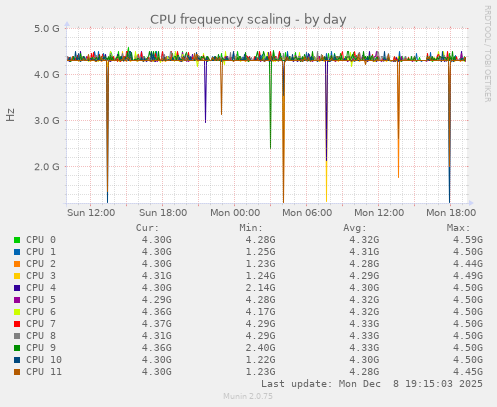497x407 pixels.
Task: Click the CPU 6 lime color swatch
Action: (17, 312)
